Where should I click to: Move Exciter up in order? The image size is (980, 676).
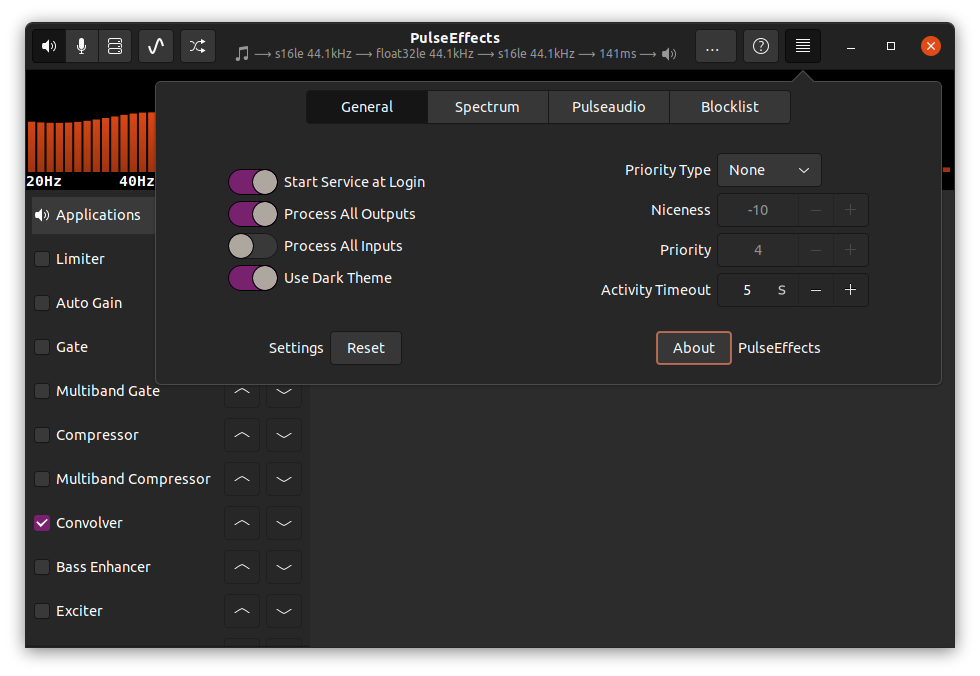[242, 611]
